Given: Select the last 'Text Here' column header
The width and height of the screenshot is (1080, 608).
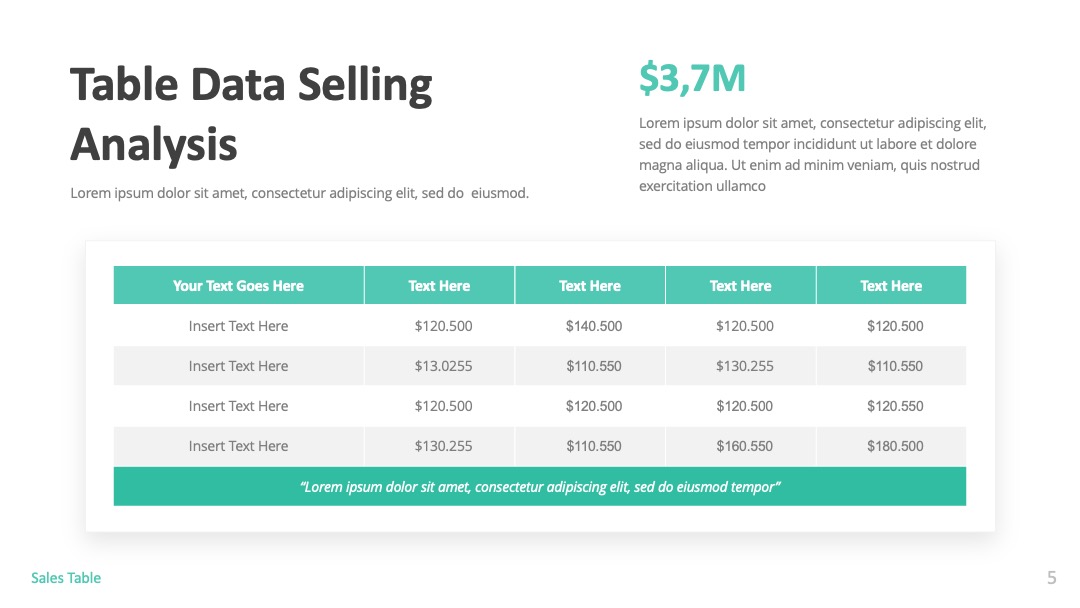Looking at the screenshot, I should pos(891,286).
